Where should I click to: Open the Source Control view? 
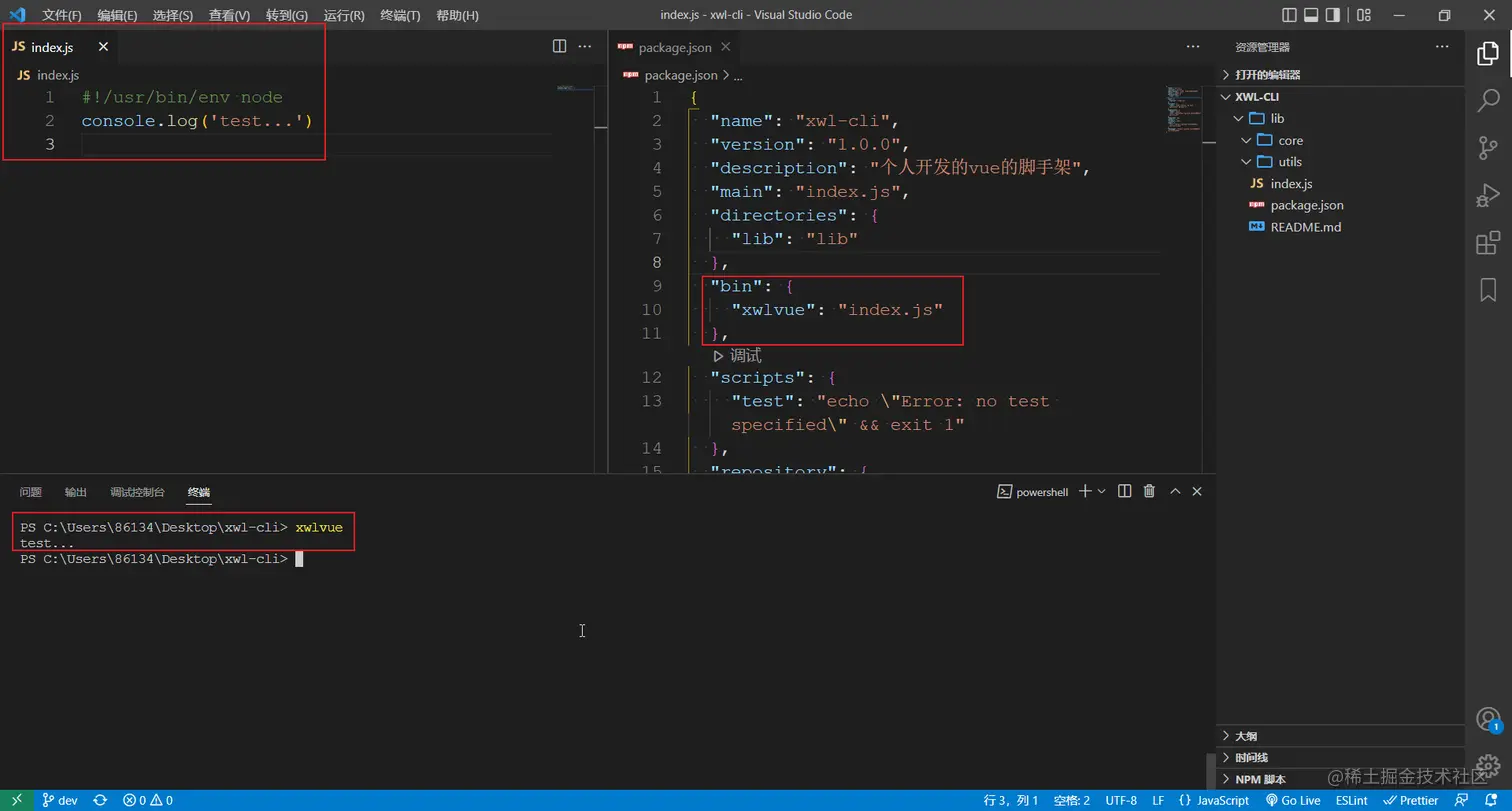tap(1488, 148)
